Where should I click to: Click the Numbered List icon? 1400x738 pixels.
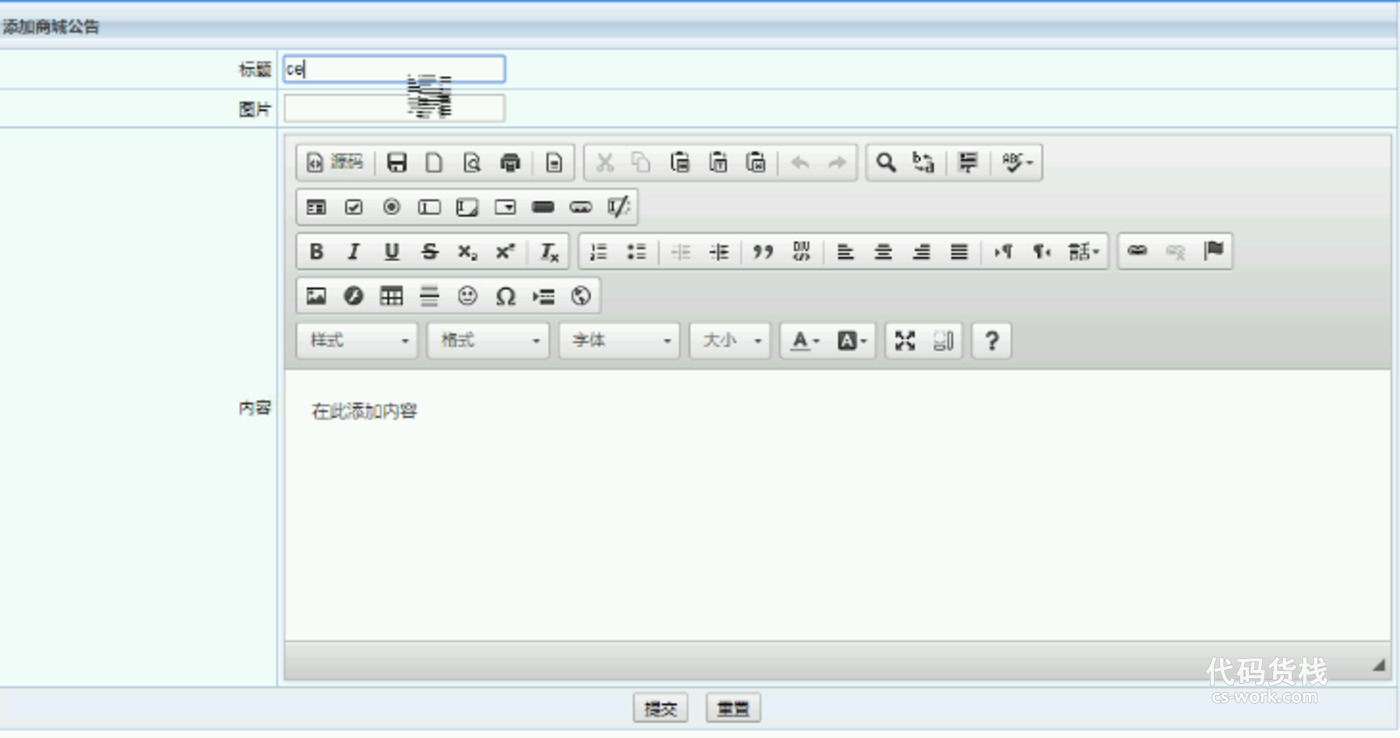(x=598, y=251)
